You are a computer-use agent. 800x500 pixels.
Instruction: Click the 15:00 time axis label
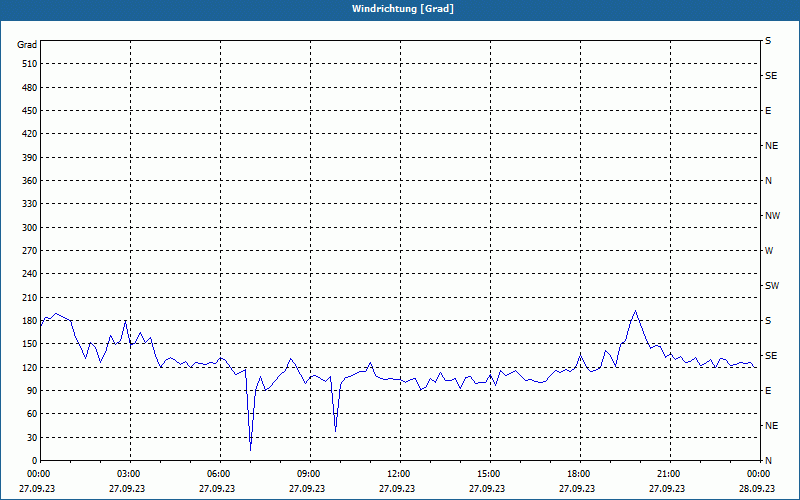[x=487, y=474]
